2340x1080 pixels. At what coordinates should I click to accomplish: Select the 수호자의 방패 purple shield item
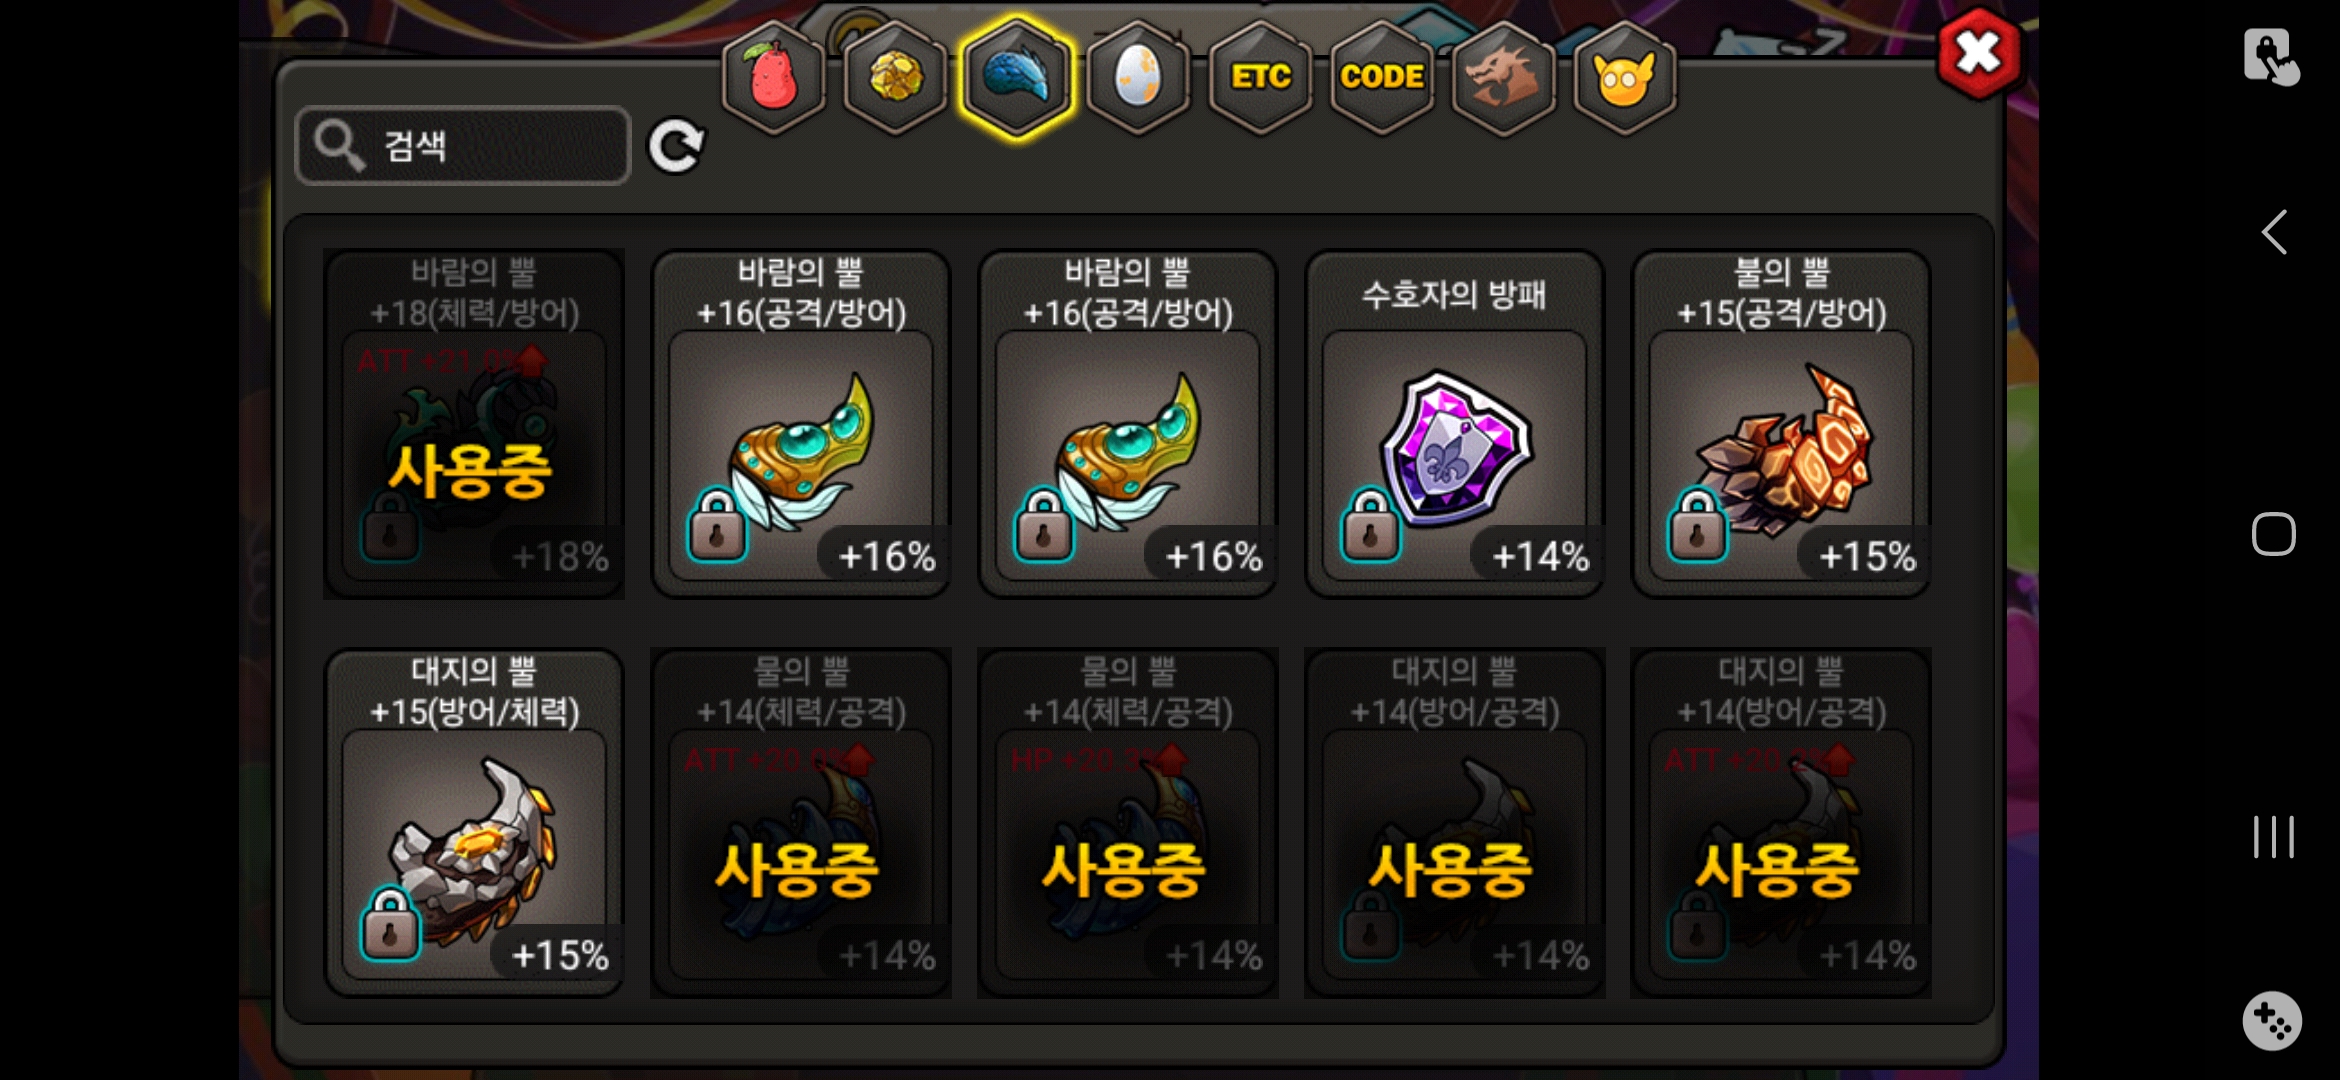(1454, 424)
